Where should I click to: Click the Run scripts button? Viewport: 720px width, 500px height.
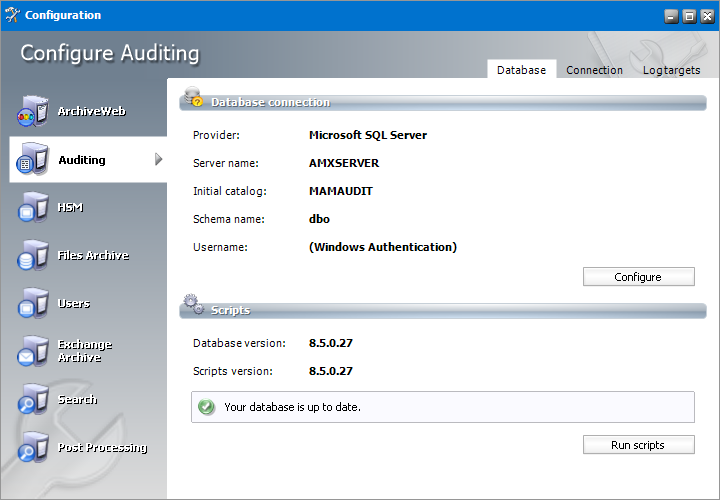pos(638,445)
